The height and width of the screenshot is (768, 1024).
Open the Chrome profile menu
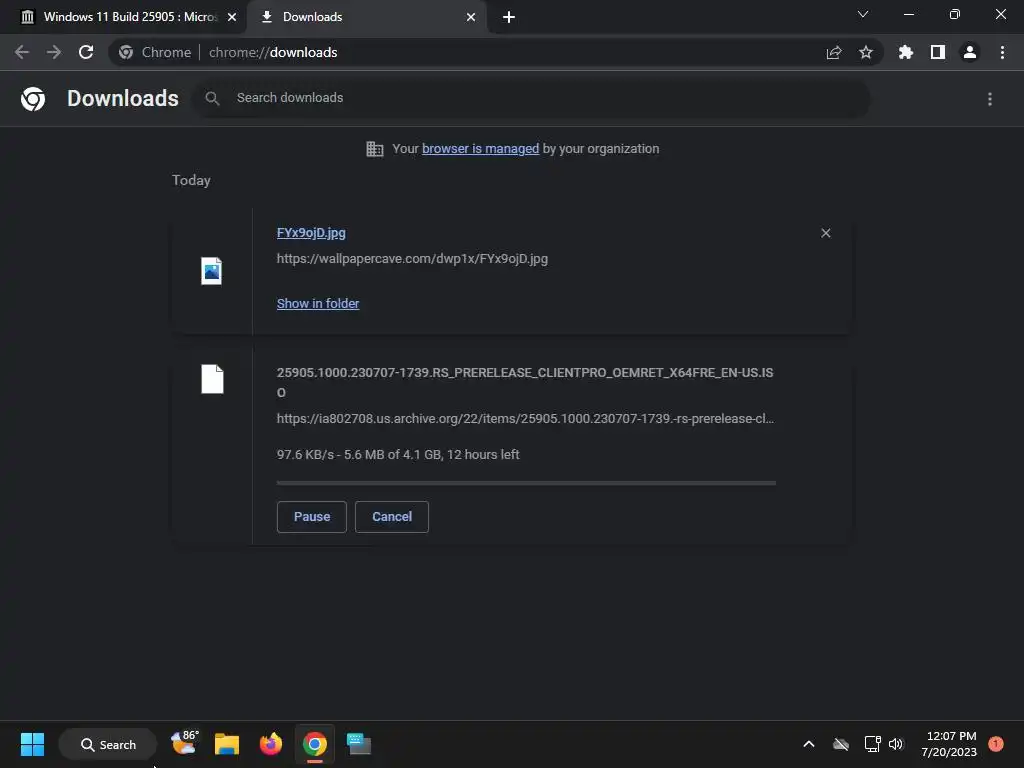(x=970, y=52)
